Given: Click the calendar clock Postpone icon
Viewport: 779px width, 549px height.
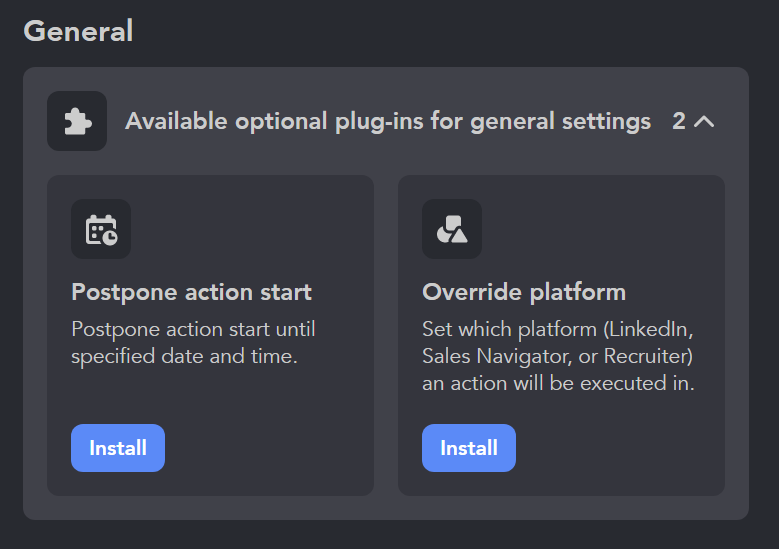Looking at the screenshot, I should click(101, 229).
